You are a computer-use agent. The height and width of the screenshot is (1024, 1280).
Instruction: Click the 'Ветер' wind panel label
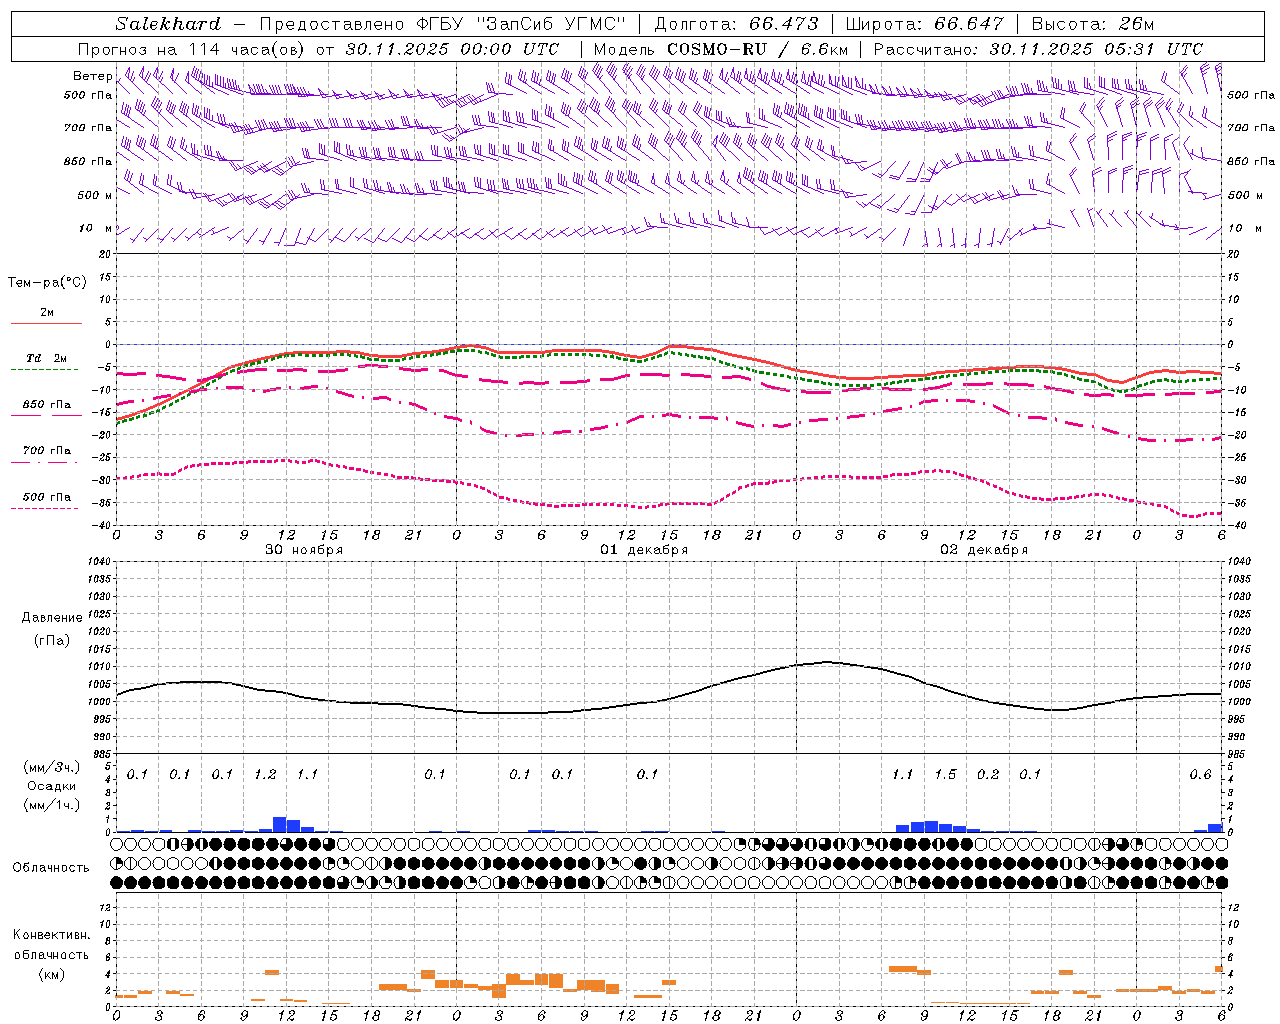tap(92, 76)
